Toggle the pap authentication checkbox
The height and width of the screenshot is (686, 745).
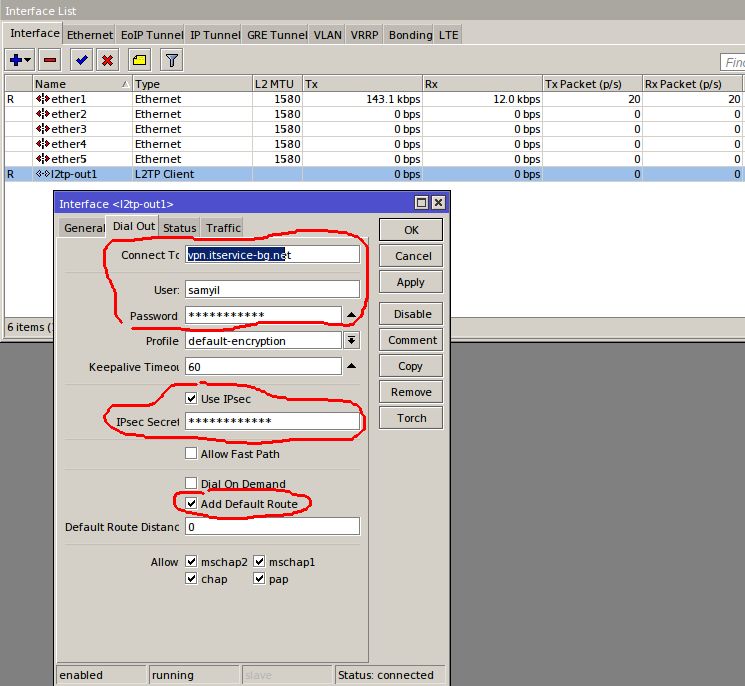point(259,578)
